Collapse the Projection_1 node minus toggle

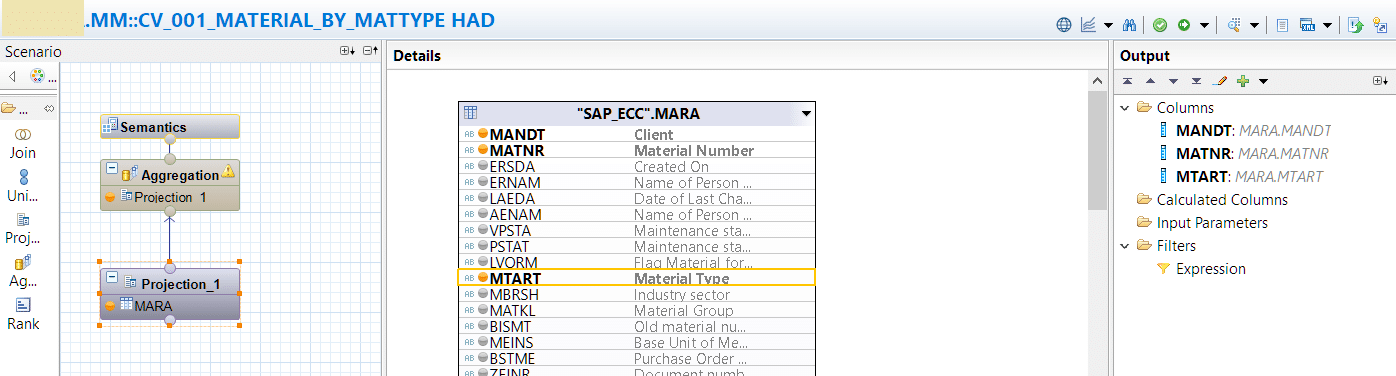[111, 277]
